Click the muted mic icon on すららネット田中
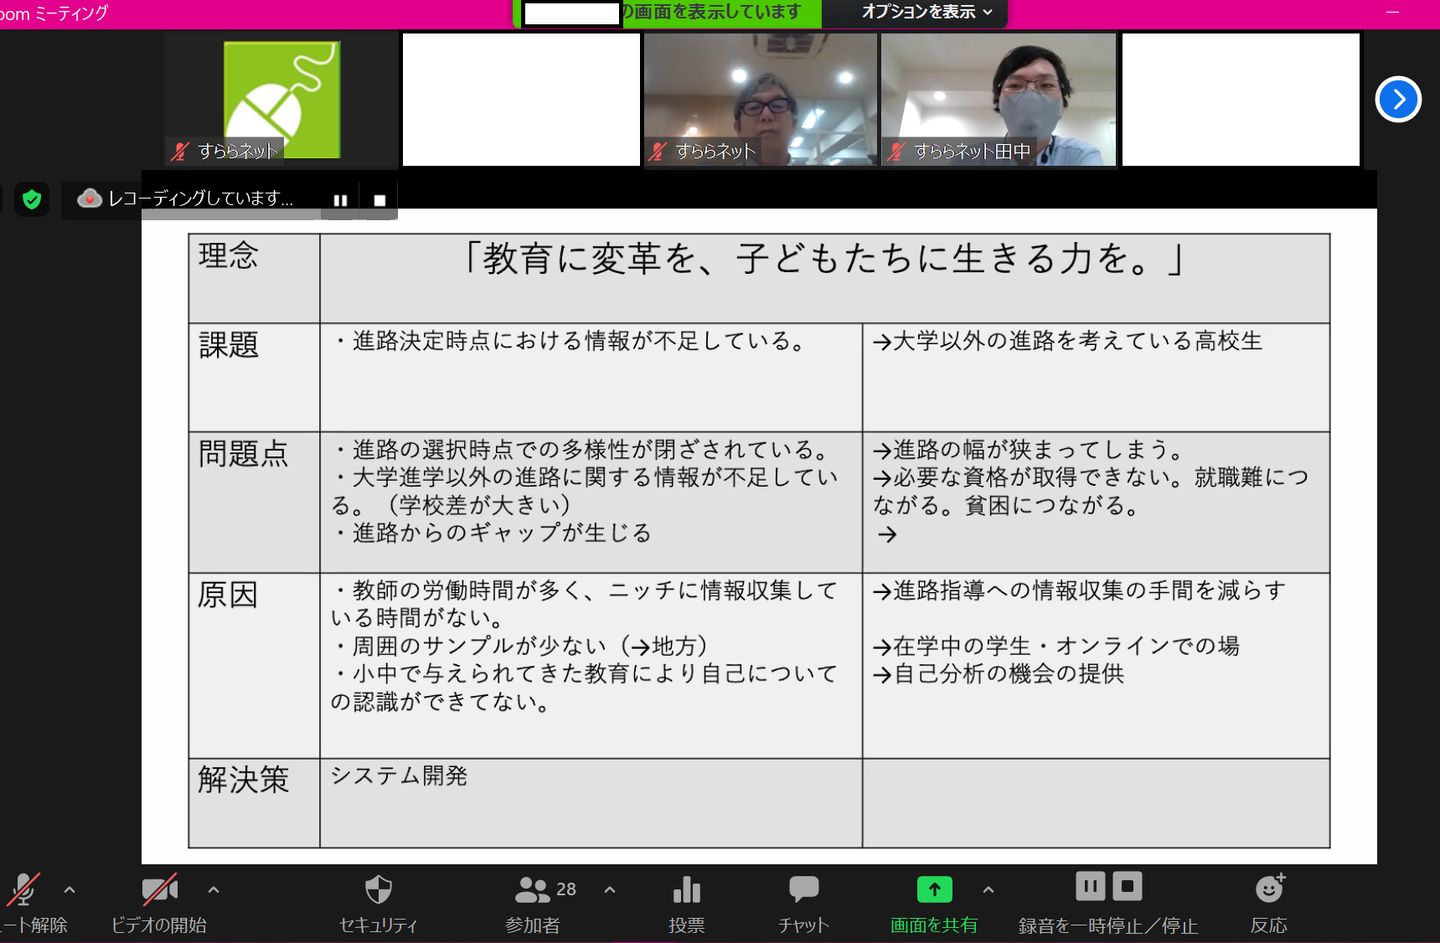This screenshot has width=1440, height=943. tap(897, 152)
